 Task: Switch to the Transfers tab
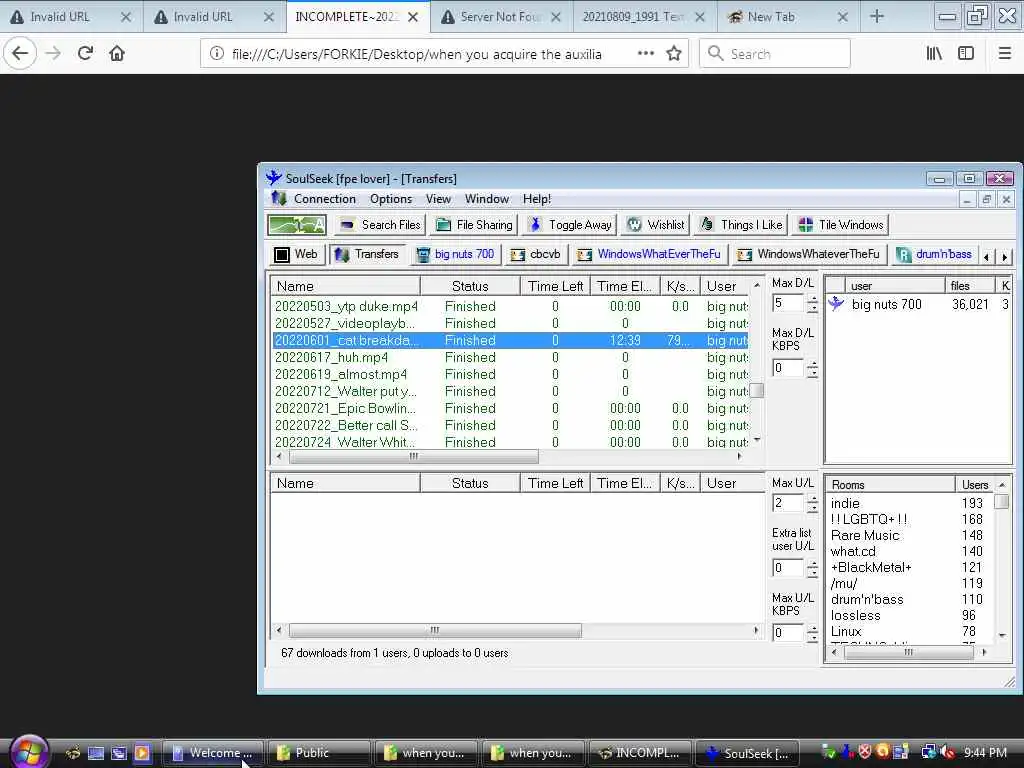[367, 254]
